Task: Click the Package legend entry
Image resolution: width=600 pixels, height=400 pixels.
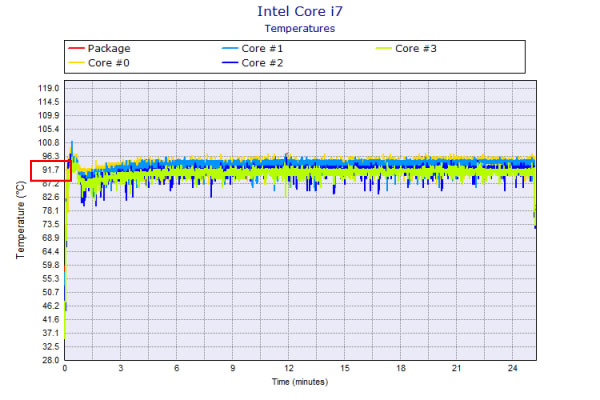Action: (99, 49)
